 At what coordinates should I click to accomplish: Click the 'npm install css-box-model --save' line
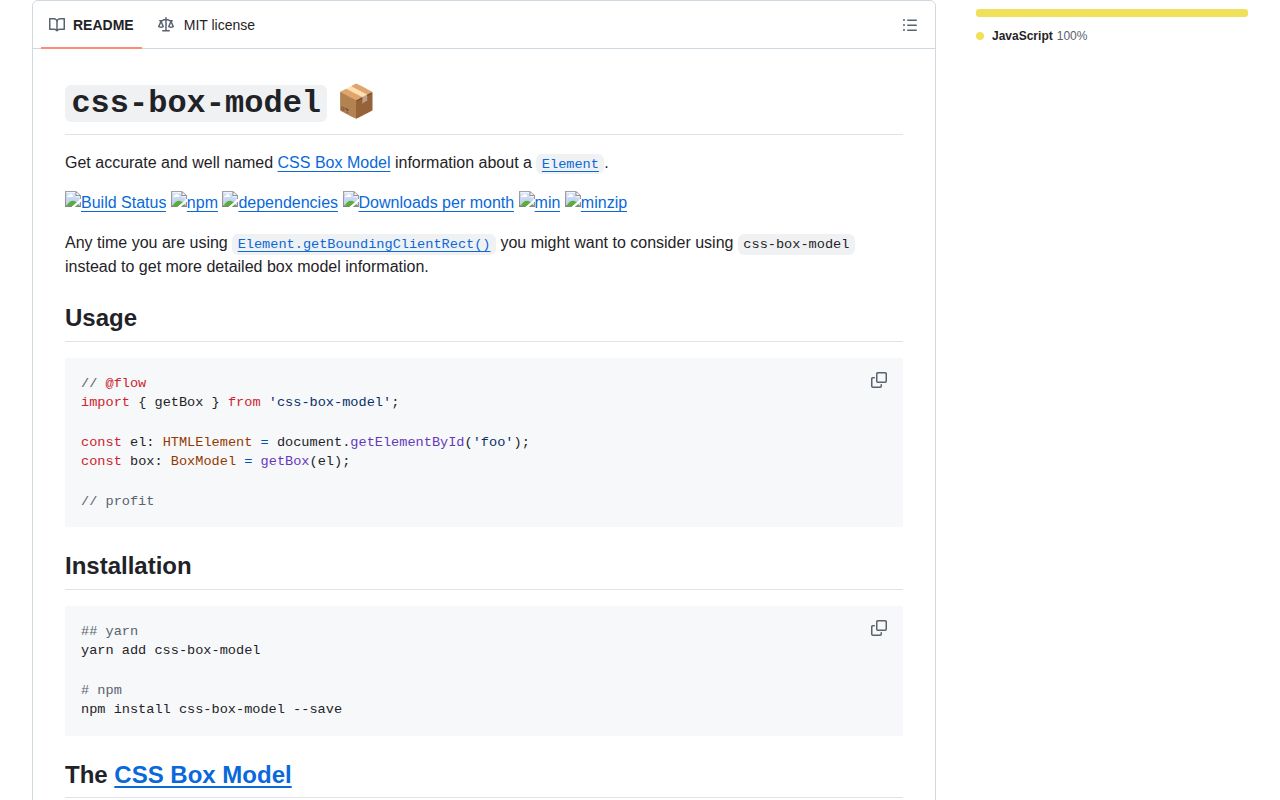click(x=212, y=709)
